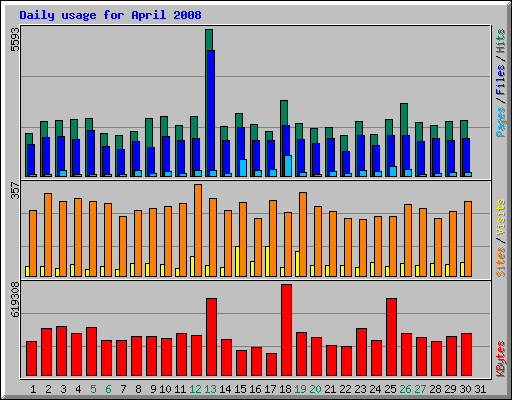Select the cyan Pages bar for day 18
Viewport: 512px width, 400px height.
point(288,166)
